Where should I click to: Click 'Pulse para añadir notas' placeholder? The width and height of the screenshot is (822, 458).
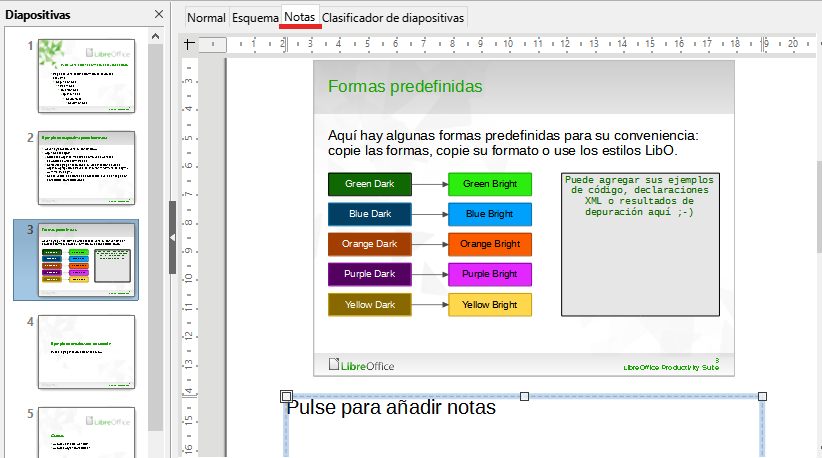[x=391, y=408]
